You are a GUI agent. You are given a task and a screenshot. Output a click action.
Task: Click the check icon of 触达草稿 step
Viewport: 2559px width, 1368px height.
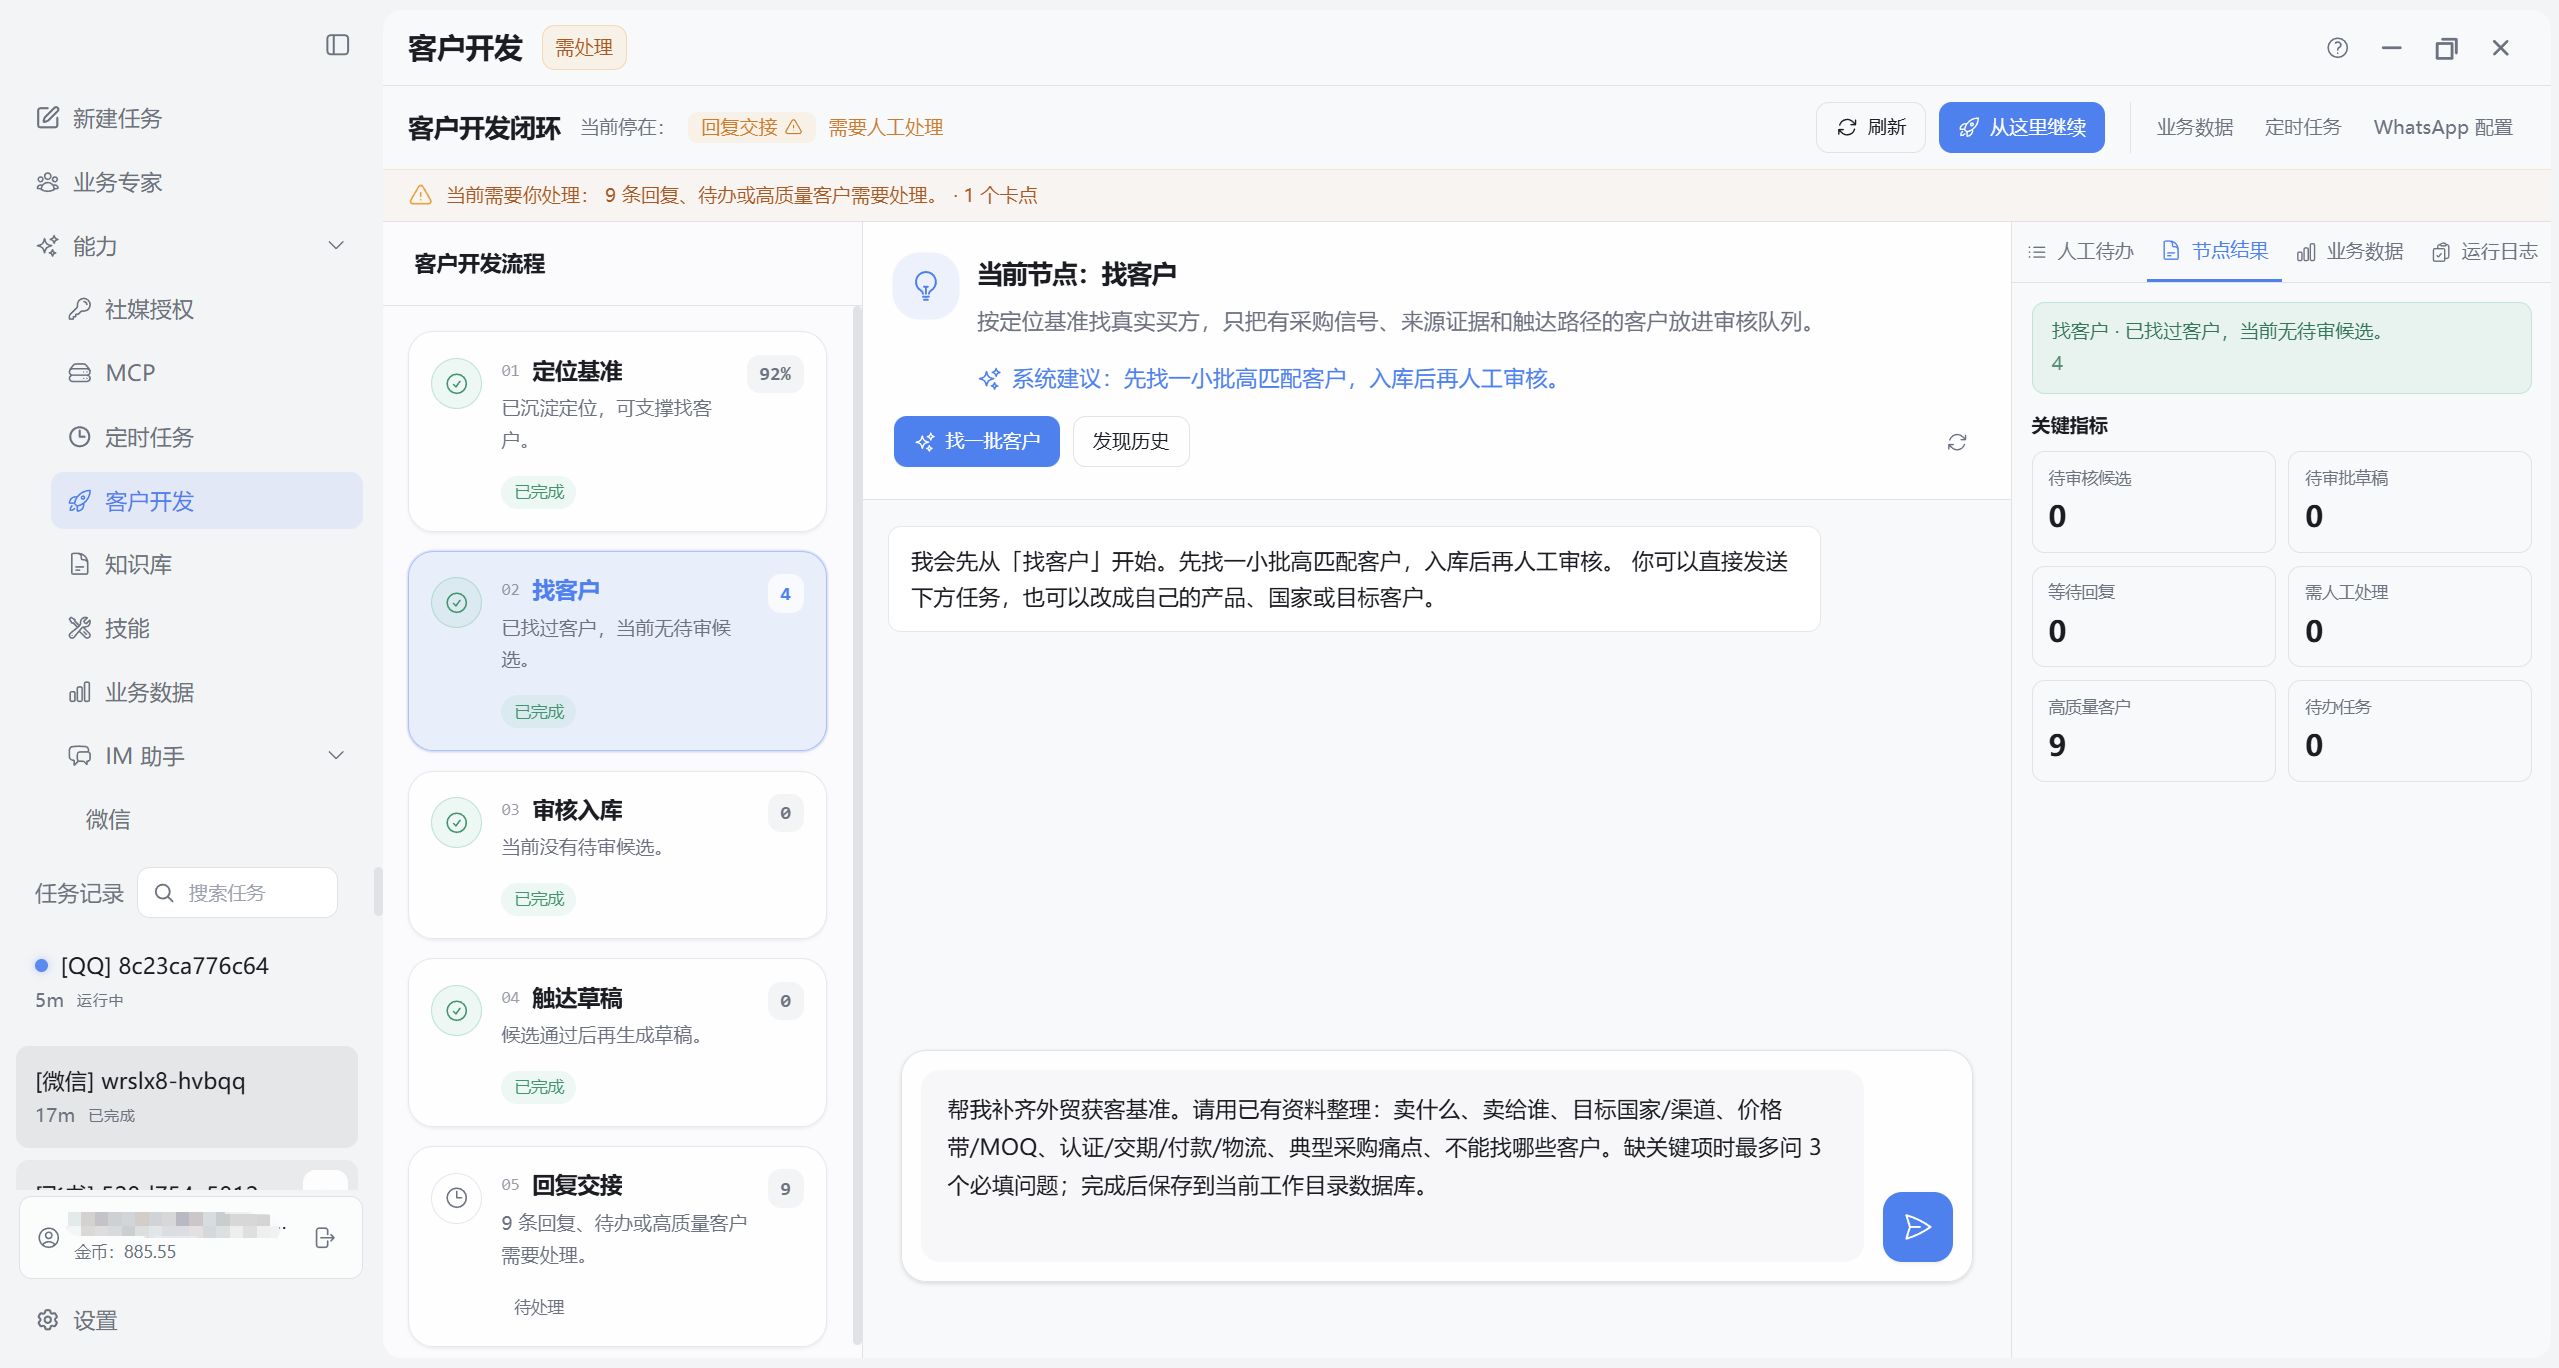tap(456, 1010)
